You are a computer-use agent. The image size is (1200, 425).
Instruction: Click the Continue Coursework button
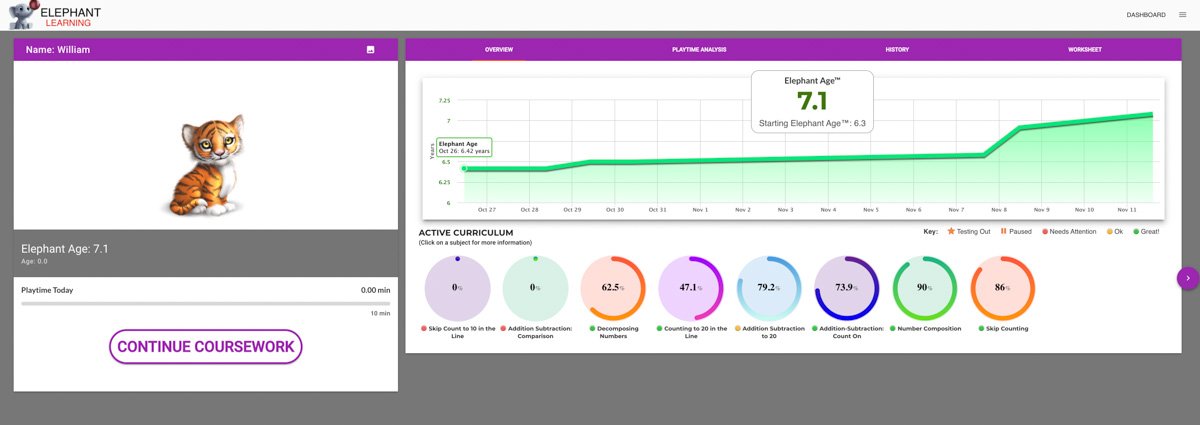(206, 347)
